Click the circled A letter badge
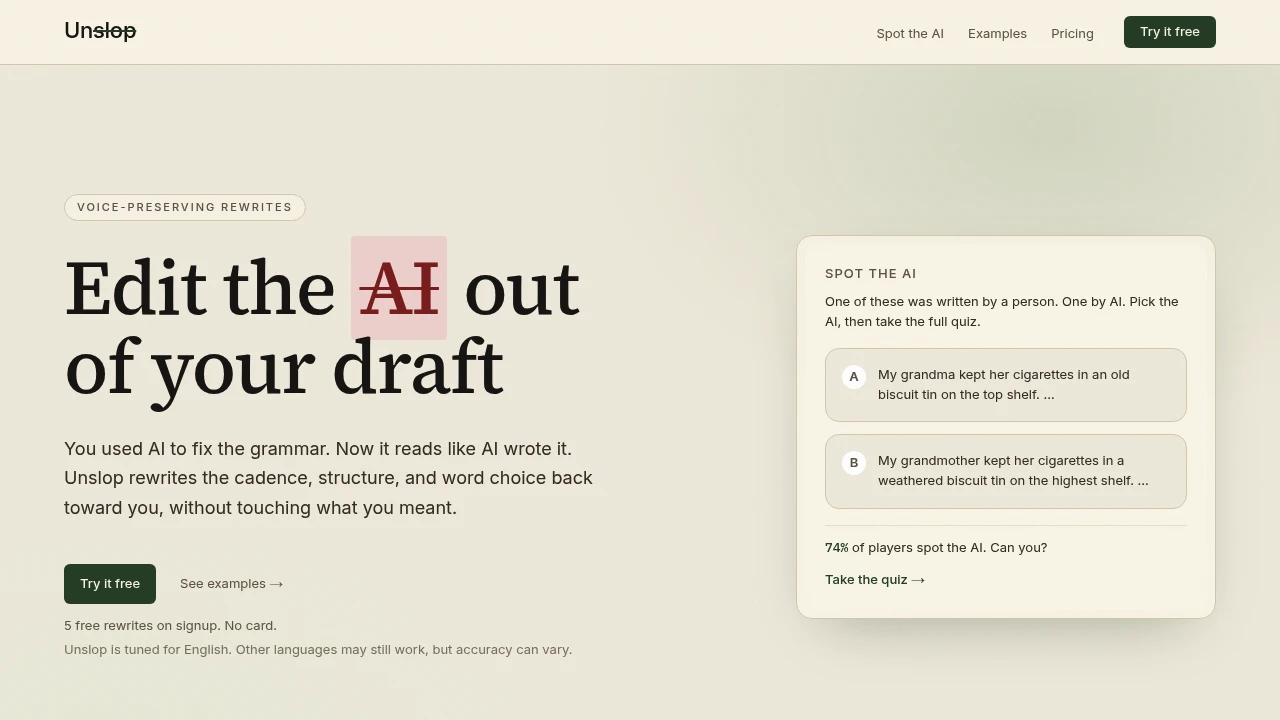Screen dimensions: 1280x720 tap(854, 377)
